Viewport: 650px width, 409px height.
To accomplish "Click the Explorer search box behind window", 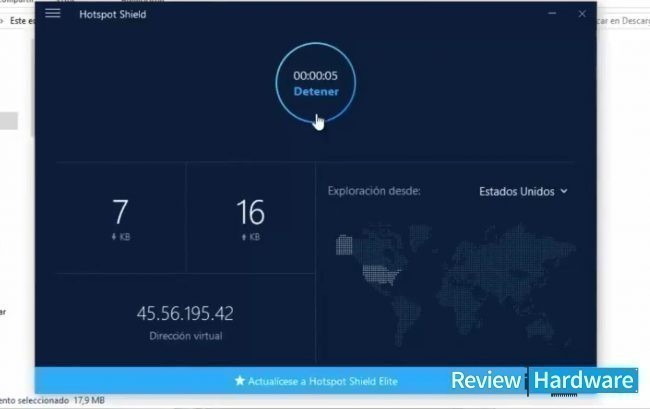I will [x=624, y=19].
